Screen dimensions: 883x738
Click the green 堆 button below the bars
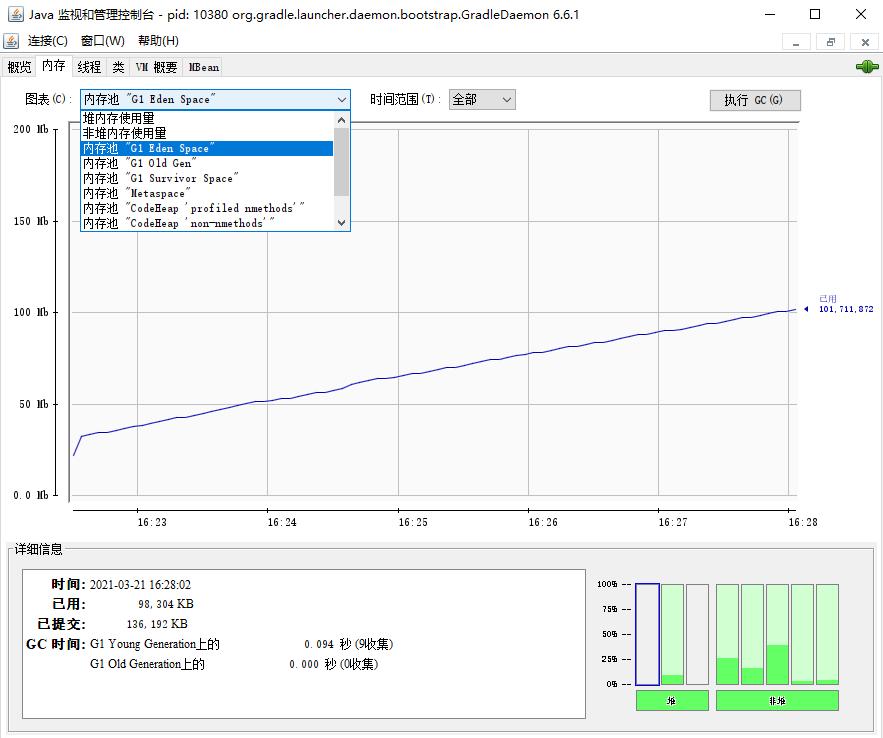(x=671, y=700)
